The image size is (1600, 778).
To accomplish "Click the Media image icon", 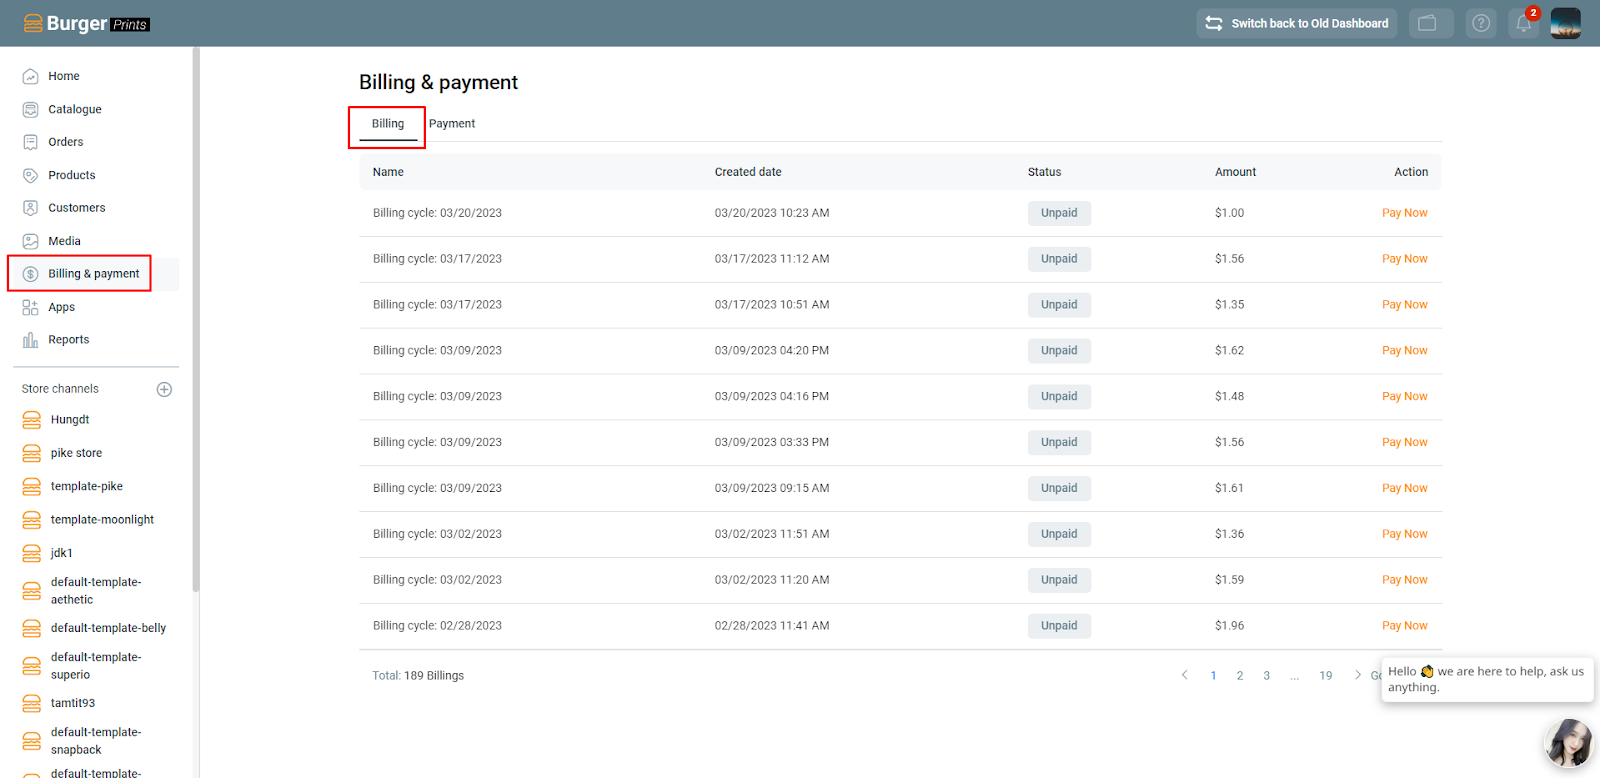I will [x=31, y=241].
